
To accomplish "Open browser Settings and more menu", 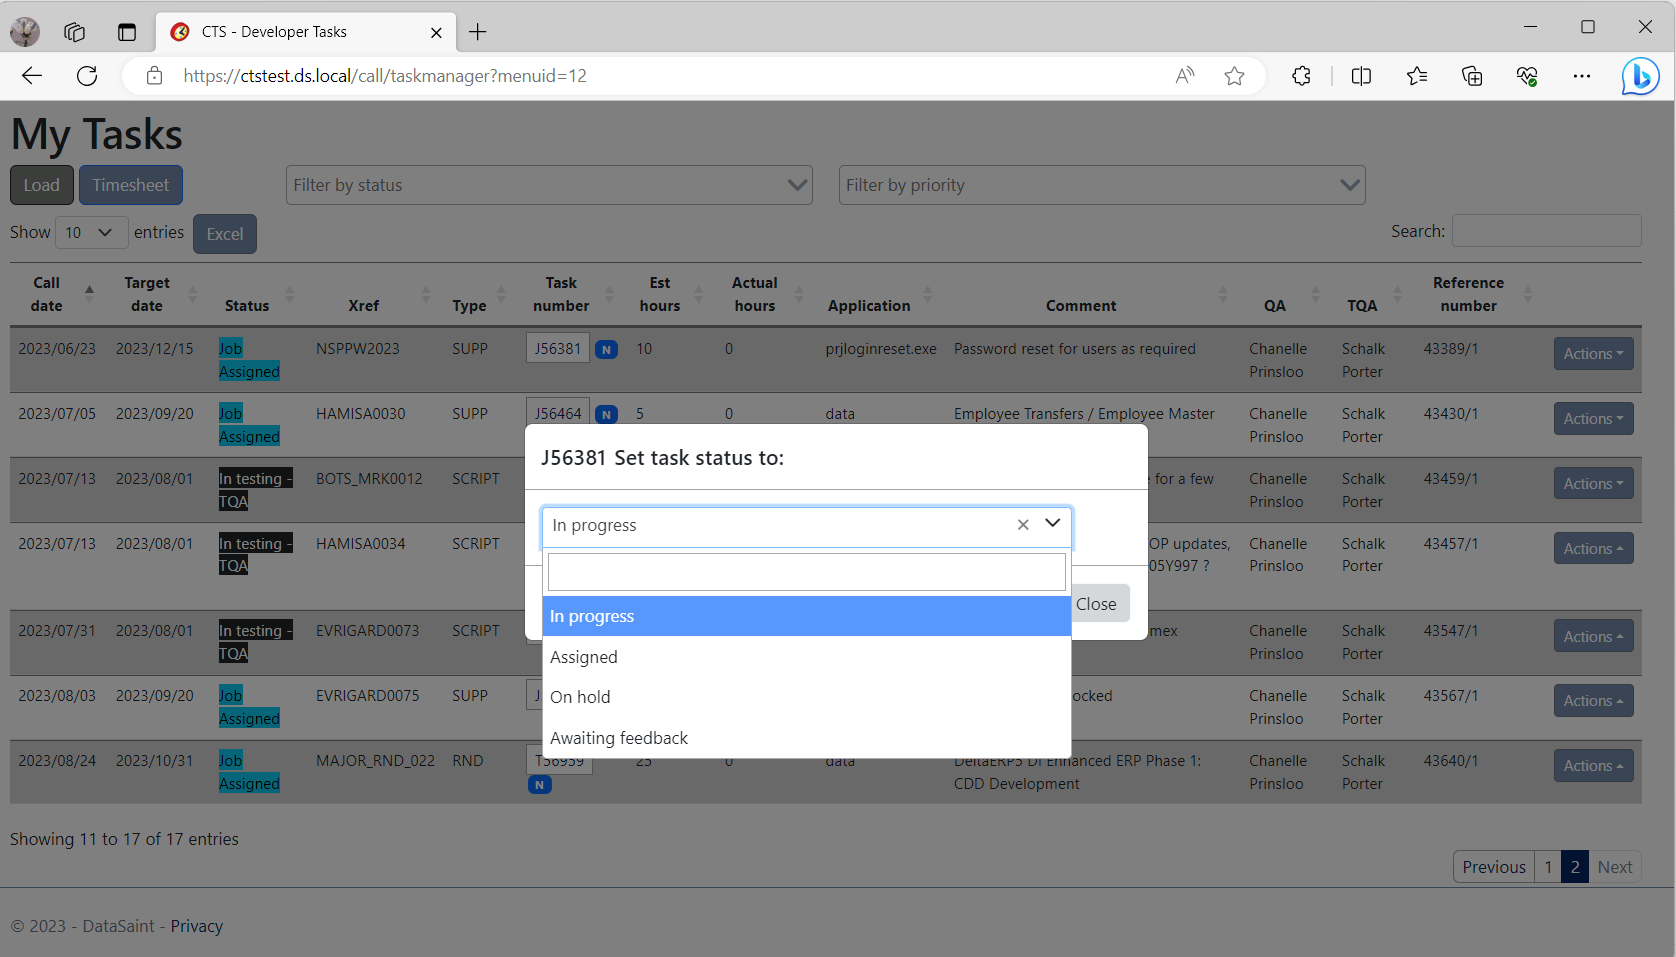I will (x=1582, y=76).
